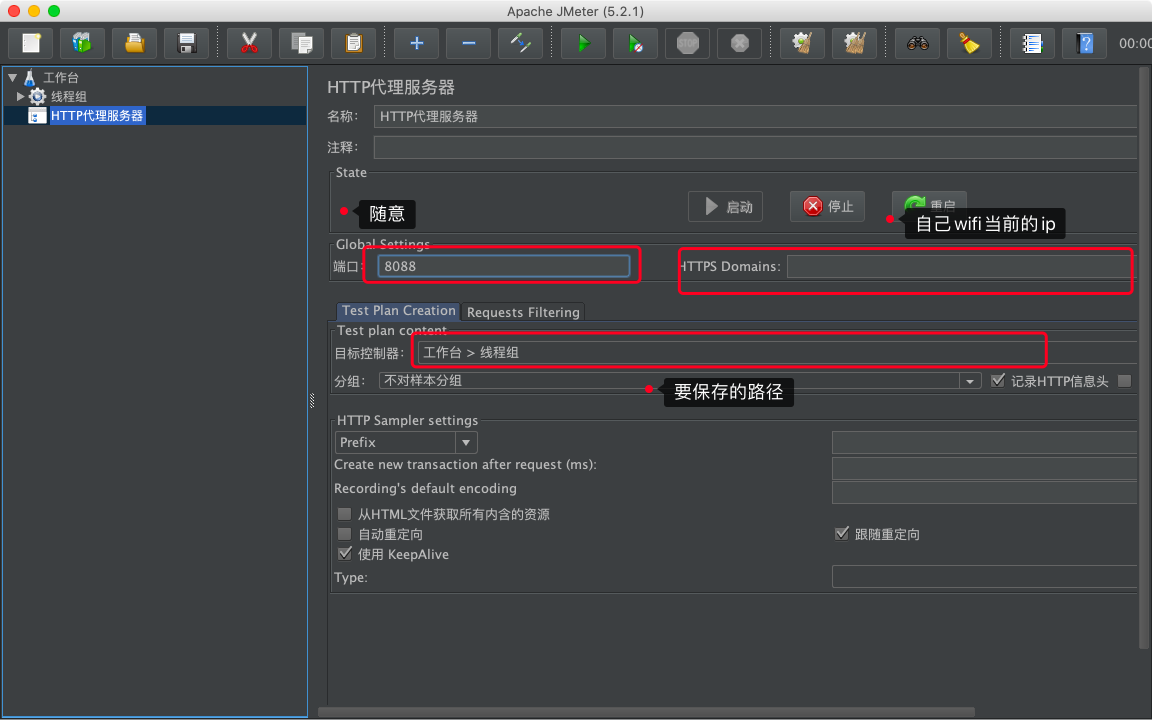Clear results with single broom gear icon

pos(802,43)
